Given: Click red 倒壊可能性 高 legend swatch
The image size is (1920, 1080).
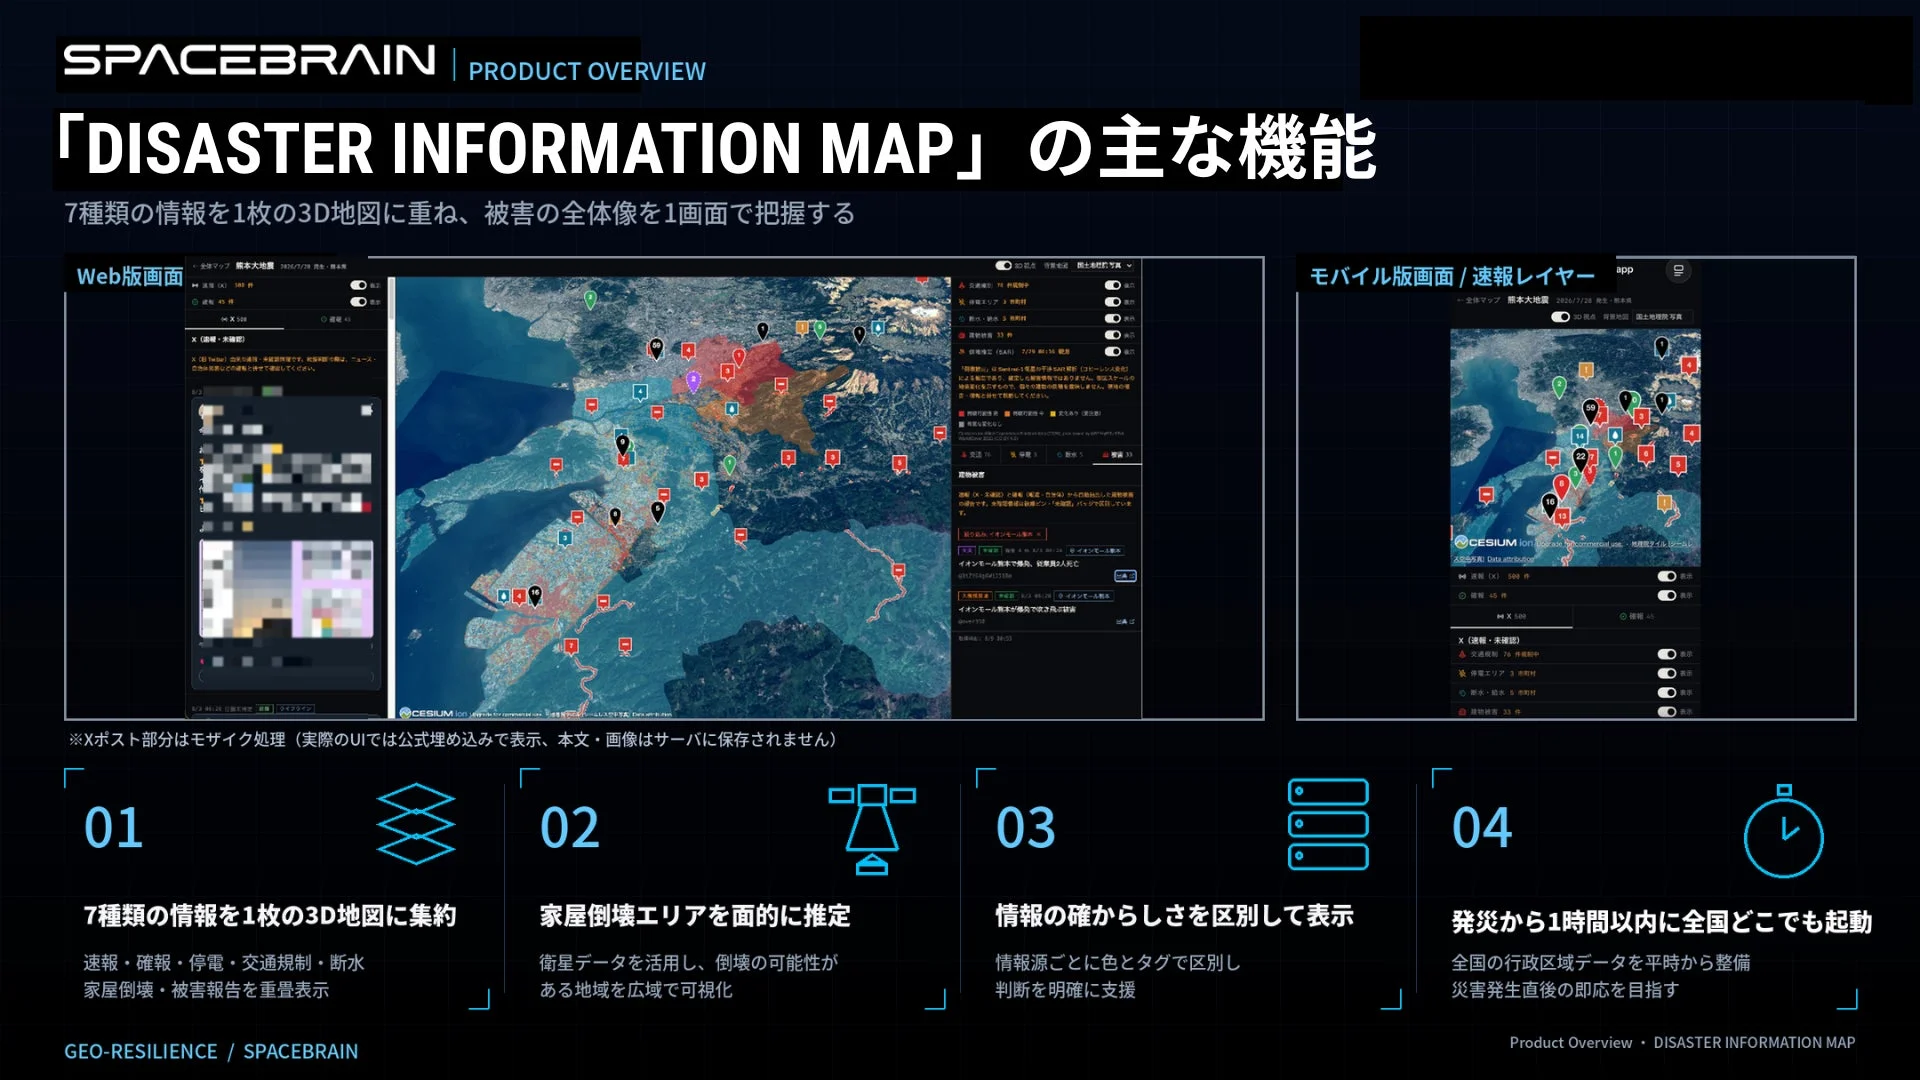Looking at the screenshot, I should (961, 413).
